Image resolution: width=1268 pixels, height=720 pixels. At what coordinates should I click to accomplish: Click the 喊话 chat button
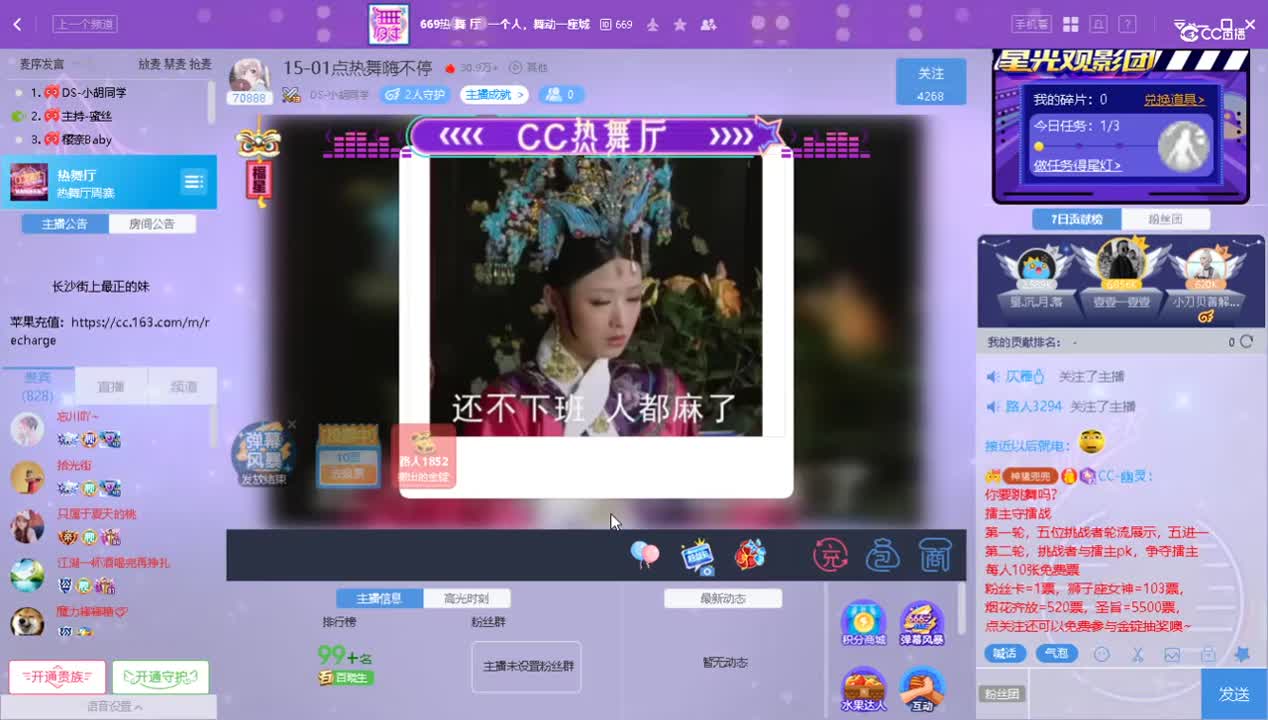(x=1005, y=653)
